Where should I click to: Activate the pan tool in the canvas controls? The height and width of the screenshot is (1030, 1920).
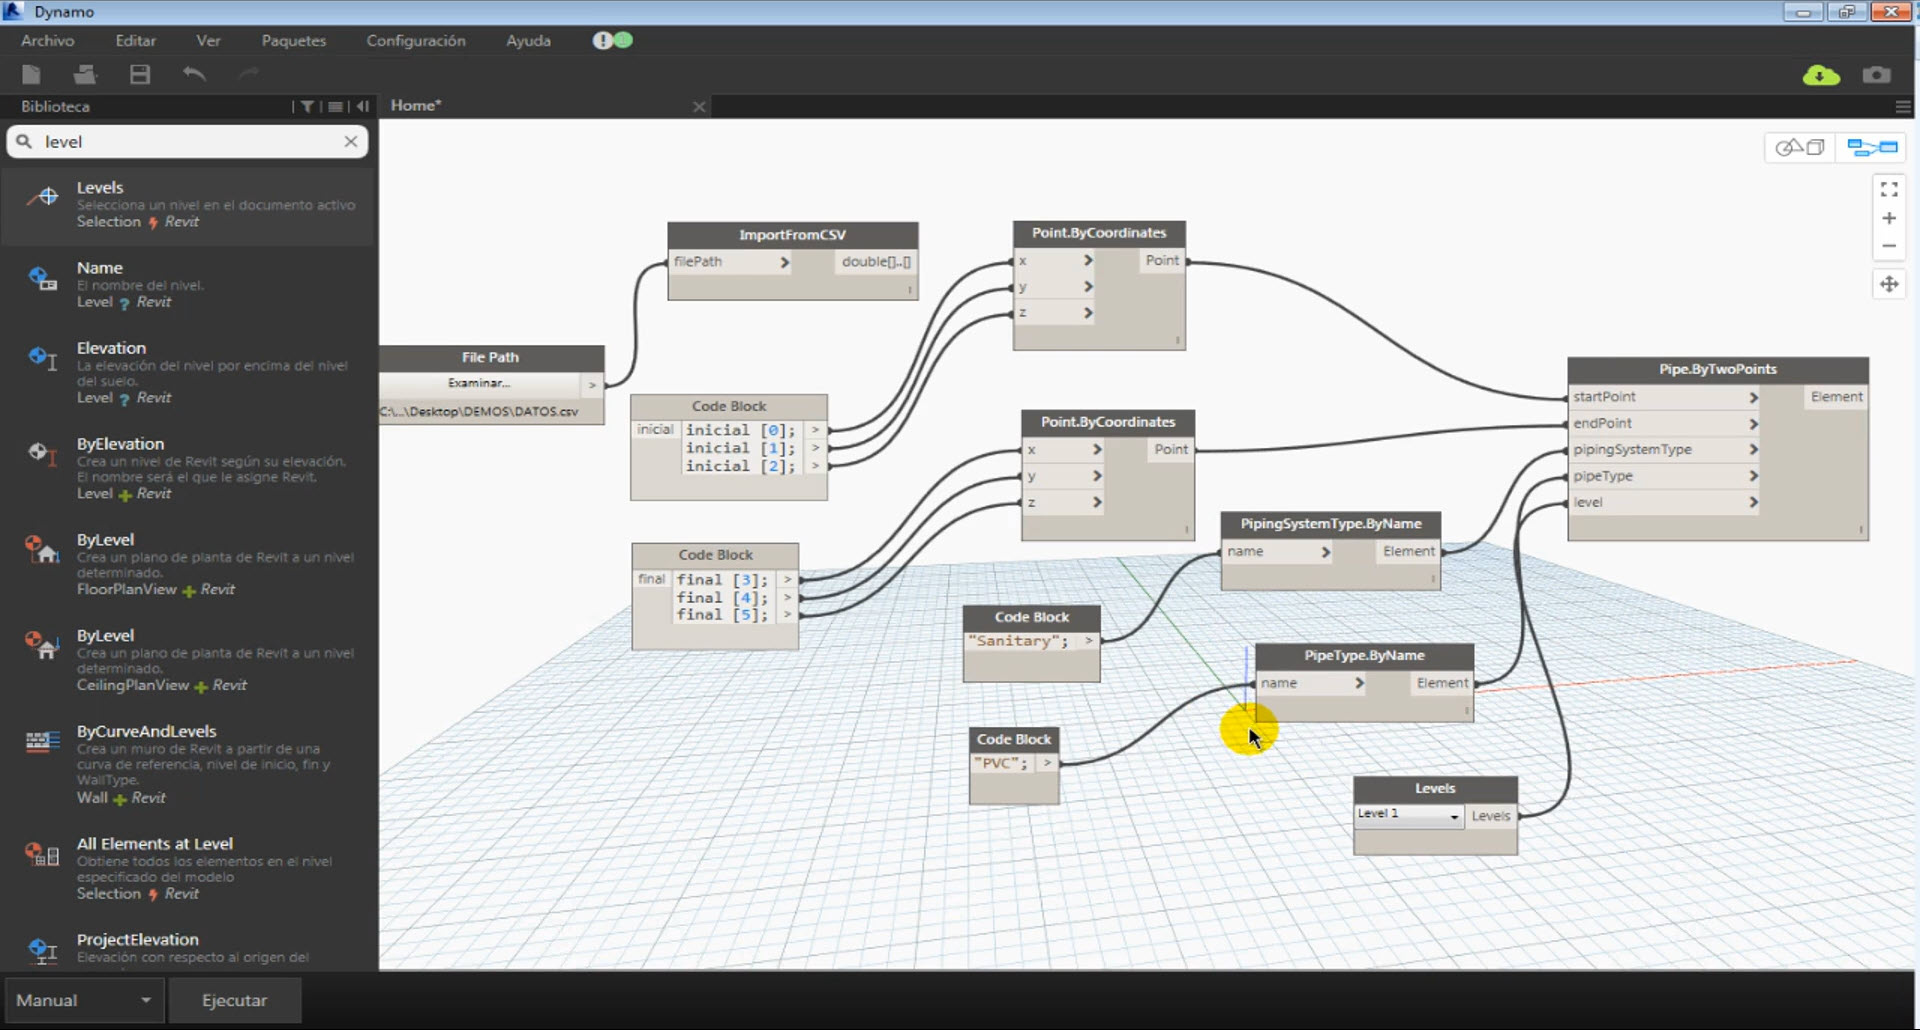[x=1890, y=284]
